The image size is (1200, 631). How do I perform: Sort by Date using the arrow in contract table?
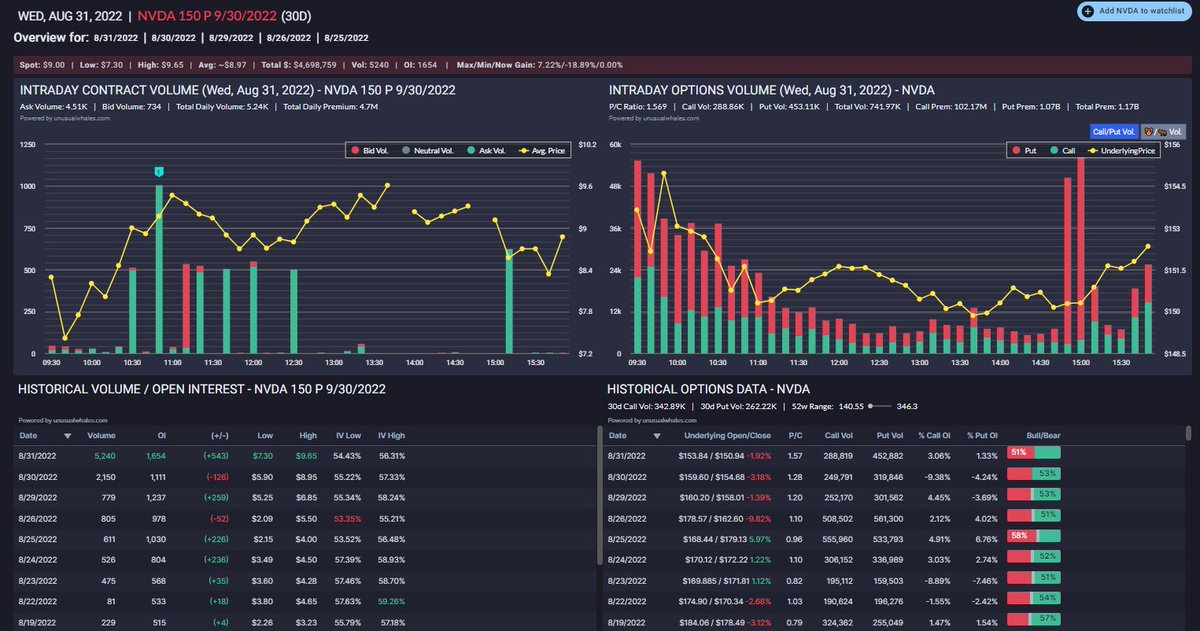[68, 436]
